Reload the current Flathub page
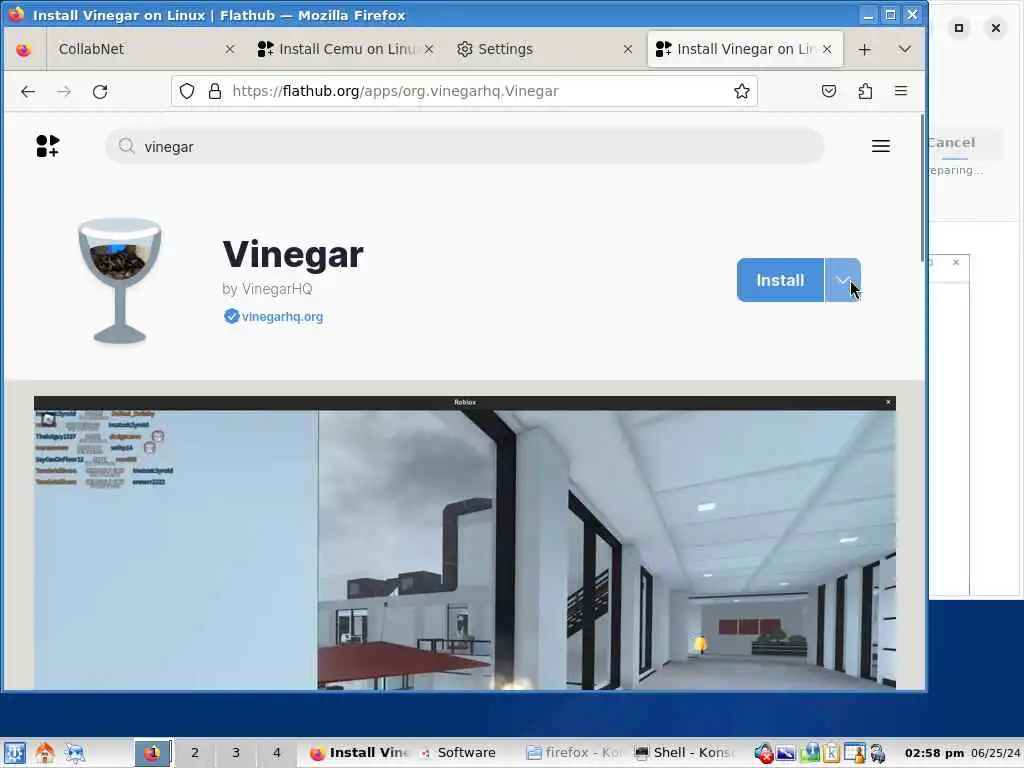 point(100,91)
